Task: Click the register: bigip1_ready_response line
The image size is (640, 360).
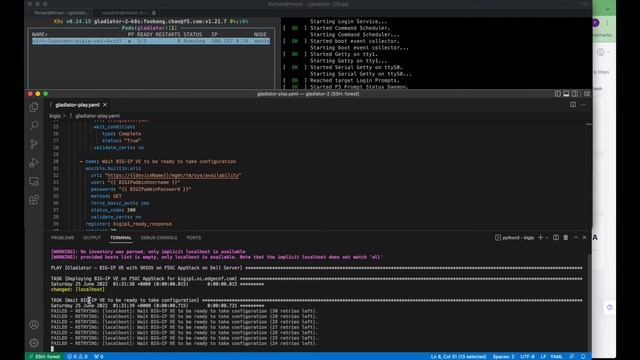Action: pos(129,224)
